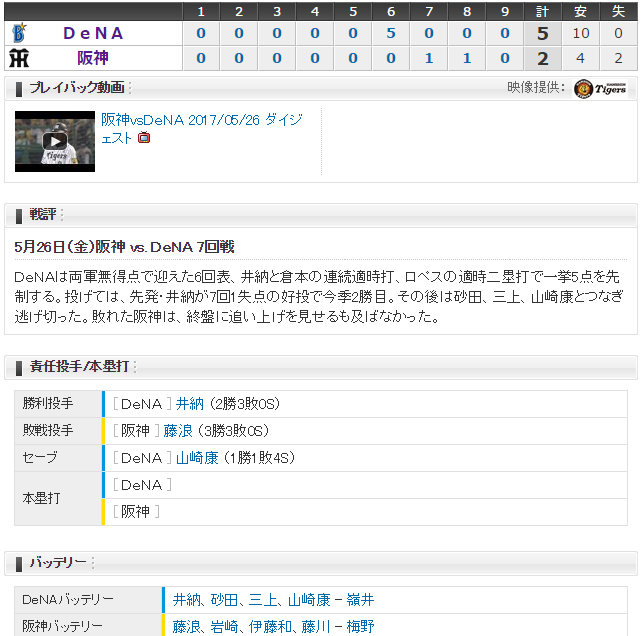Image resolution: width=642 pixels, height=636 pixels.
Task: Click the 勝利投手 row label
Action: (48, 403)
